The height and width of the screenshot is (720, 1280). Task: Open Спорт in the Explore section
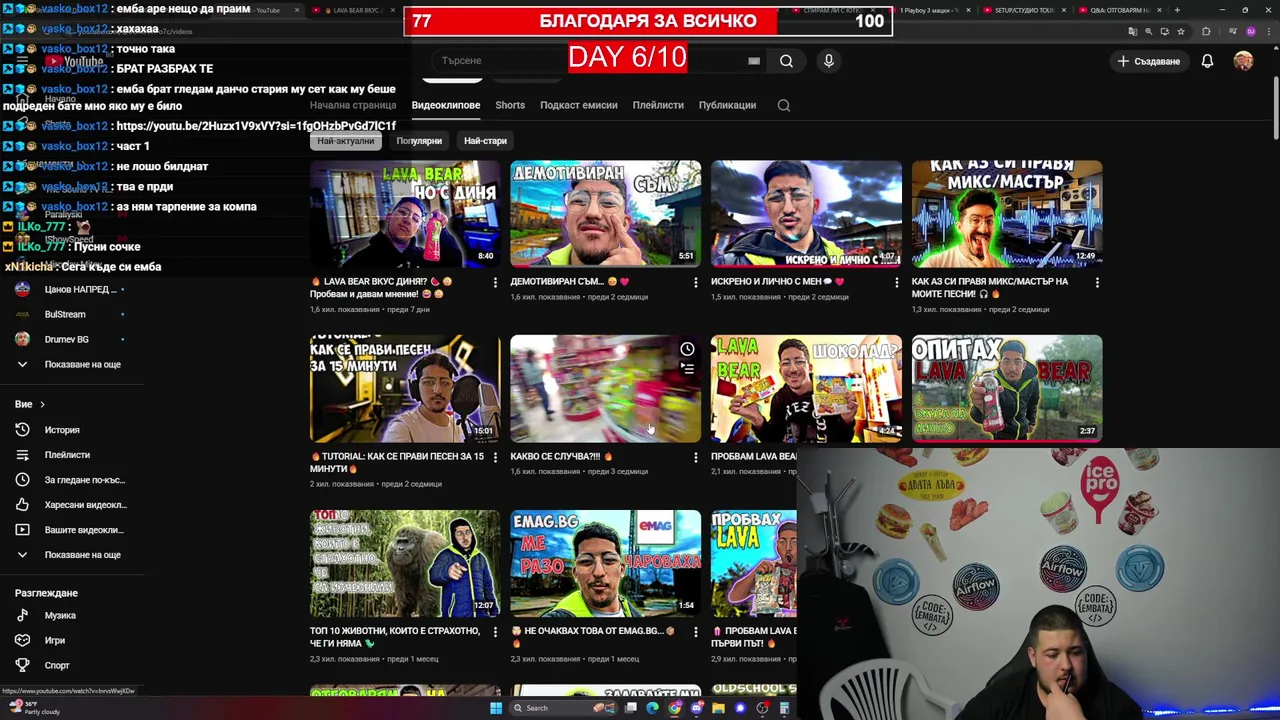pyautogui.click(x=57, y=666)
